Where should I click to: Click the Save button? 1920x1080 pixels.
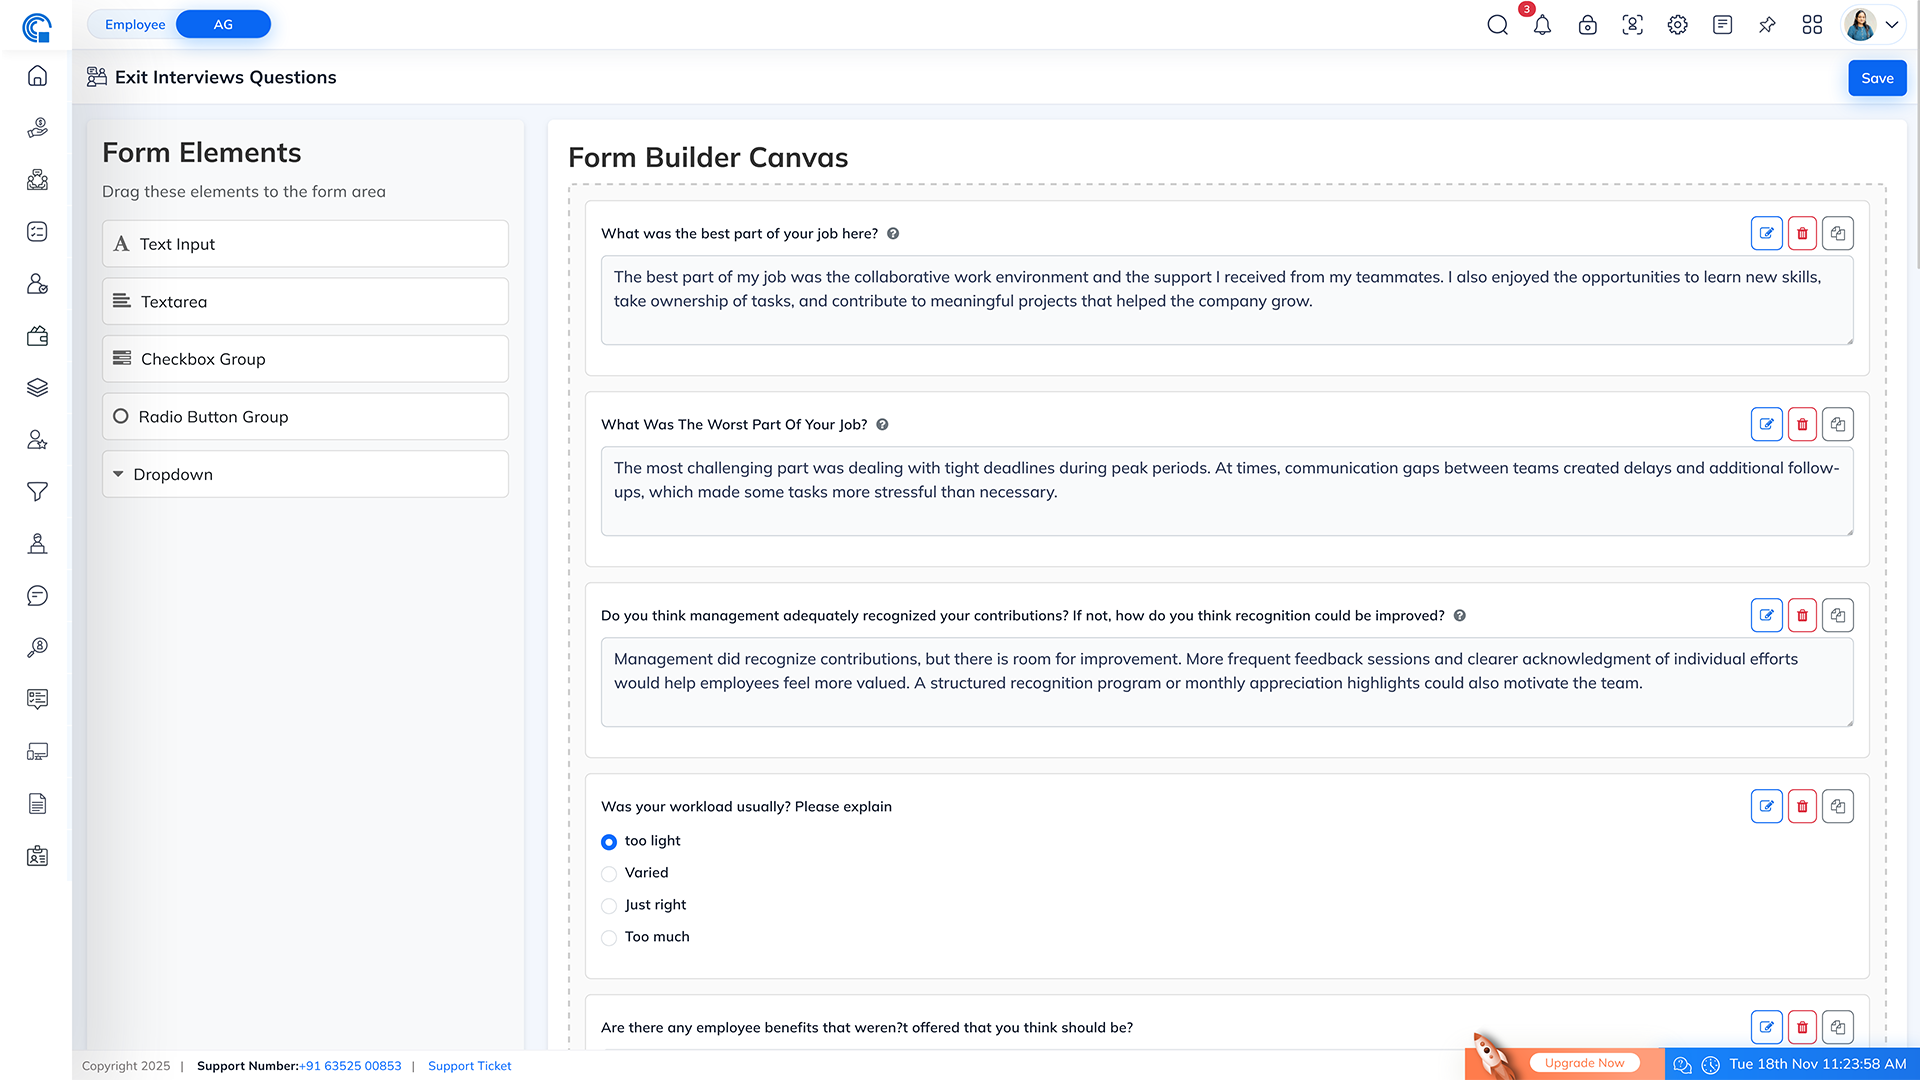[x=1876, y=78]
